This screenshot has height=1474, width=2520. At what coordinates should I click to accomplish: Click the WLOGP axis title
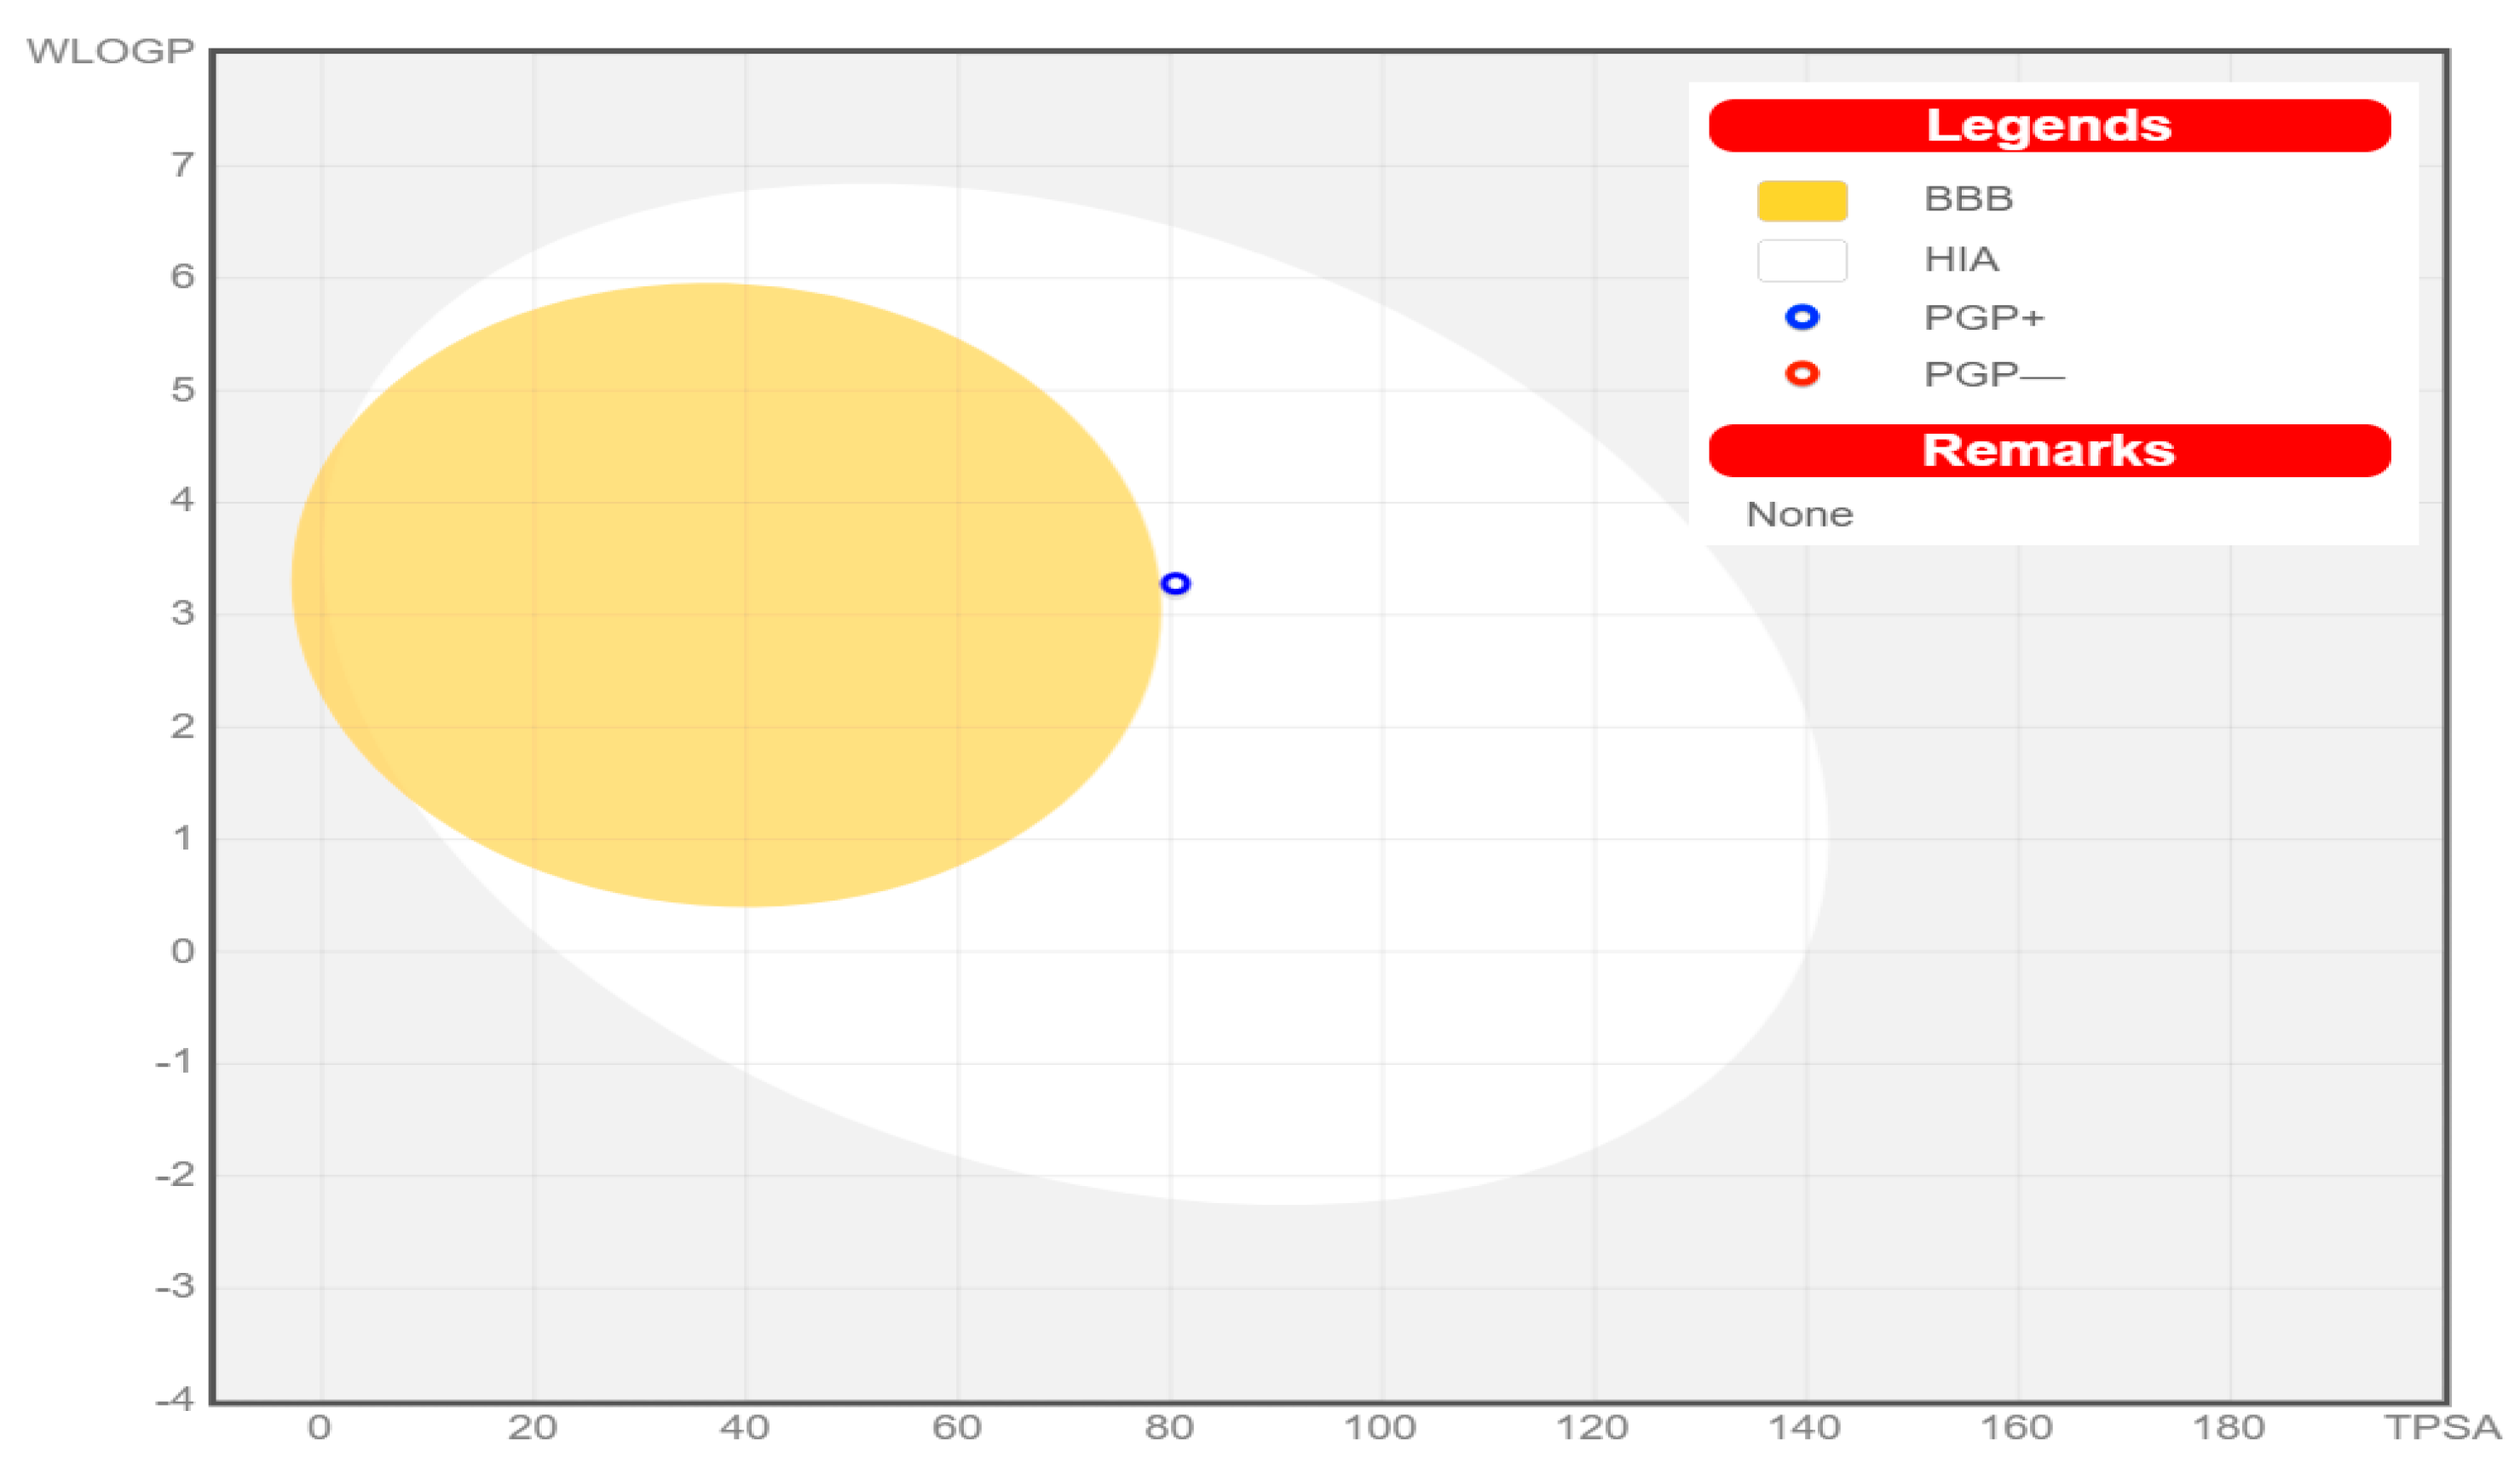110,51
